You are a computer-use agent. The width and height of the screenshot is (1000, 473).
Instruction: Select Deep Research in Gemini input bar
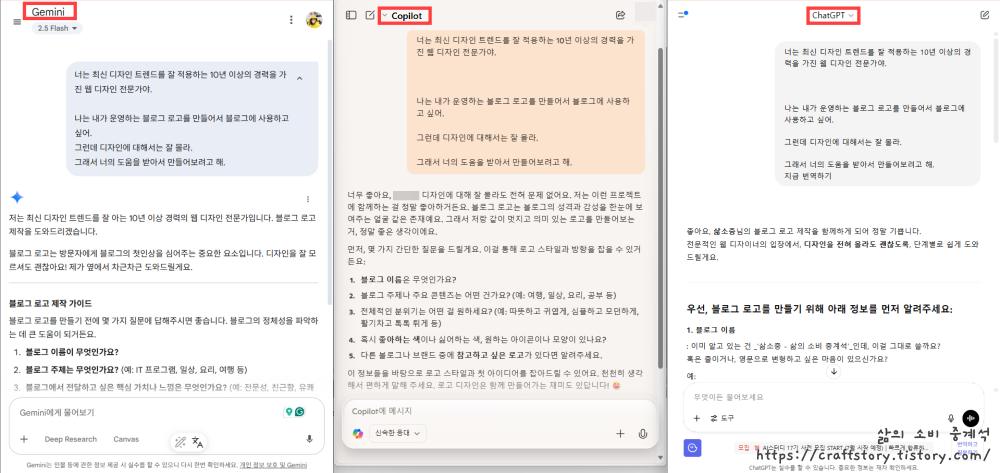click(71, 439)
